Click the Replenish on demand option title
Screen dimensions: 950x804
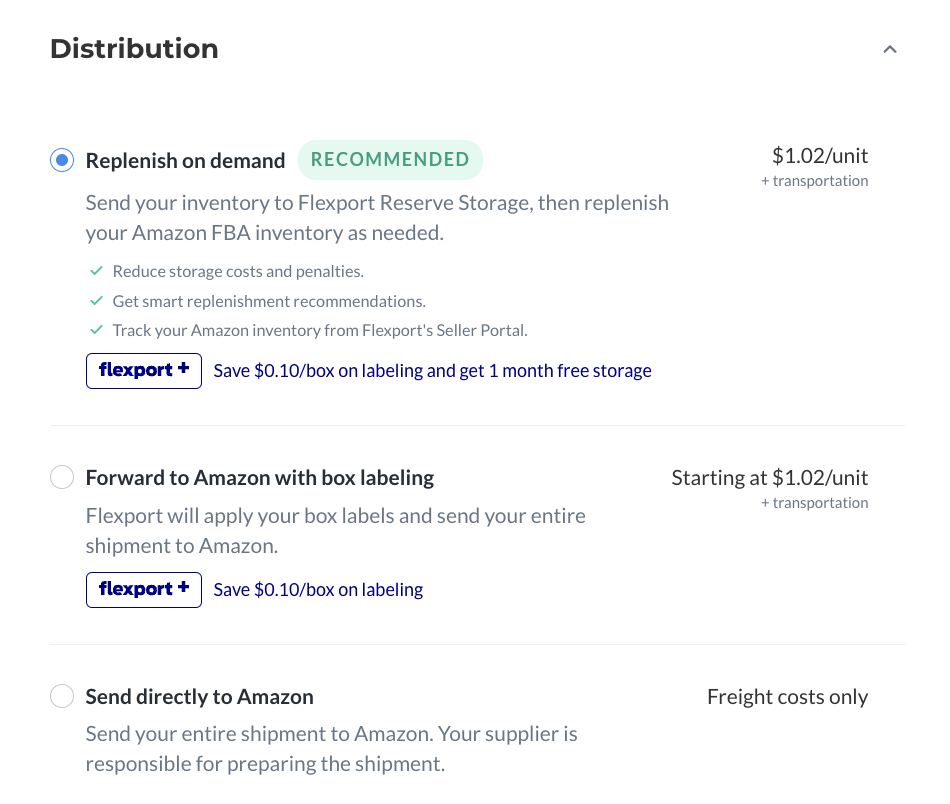pyautogui.click(x=185, y=161)
